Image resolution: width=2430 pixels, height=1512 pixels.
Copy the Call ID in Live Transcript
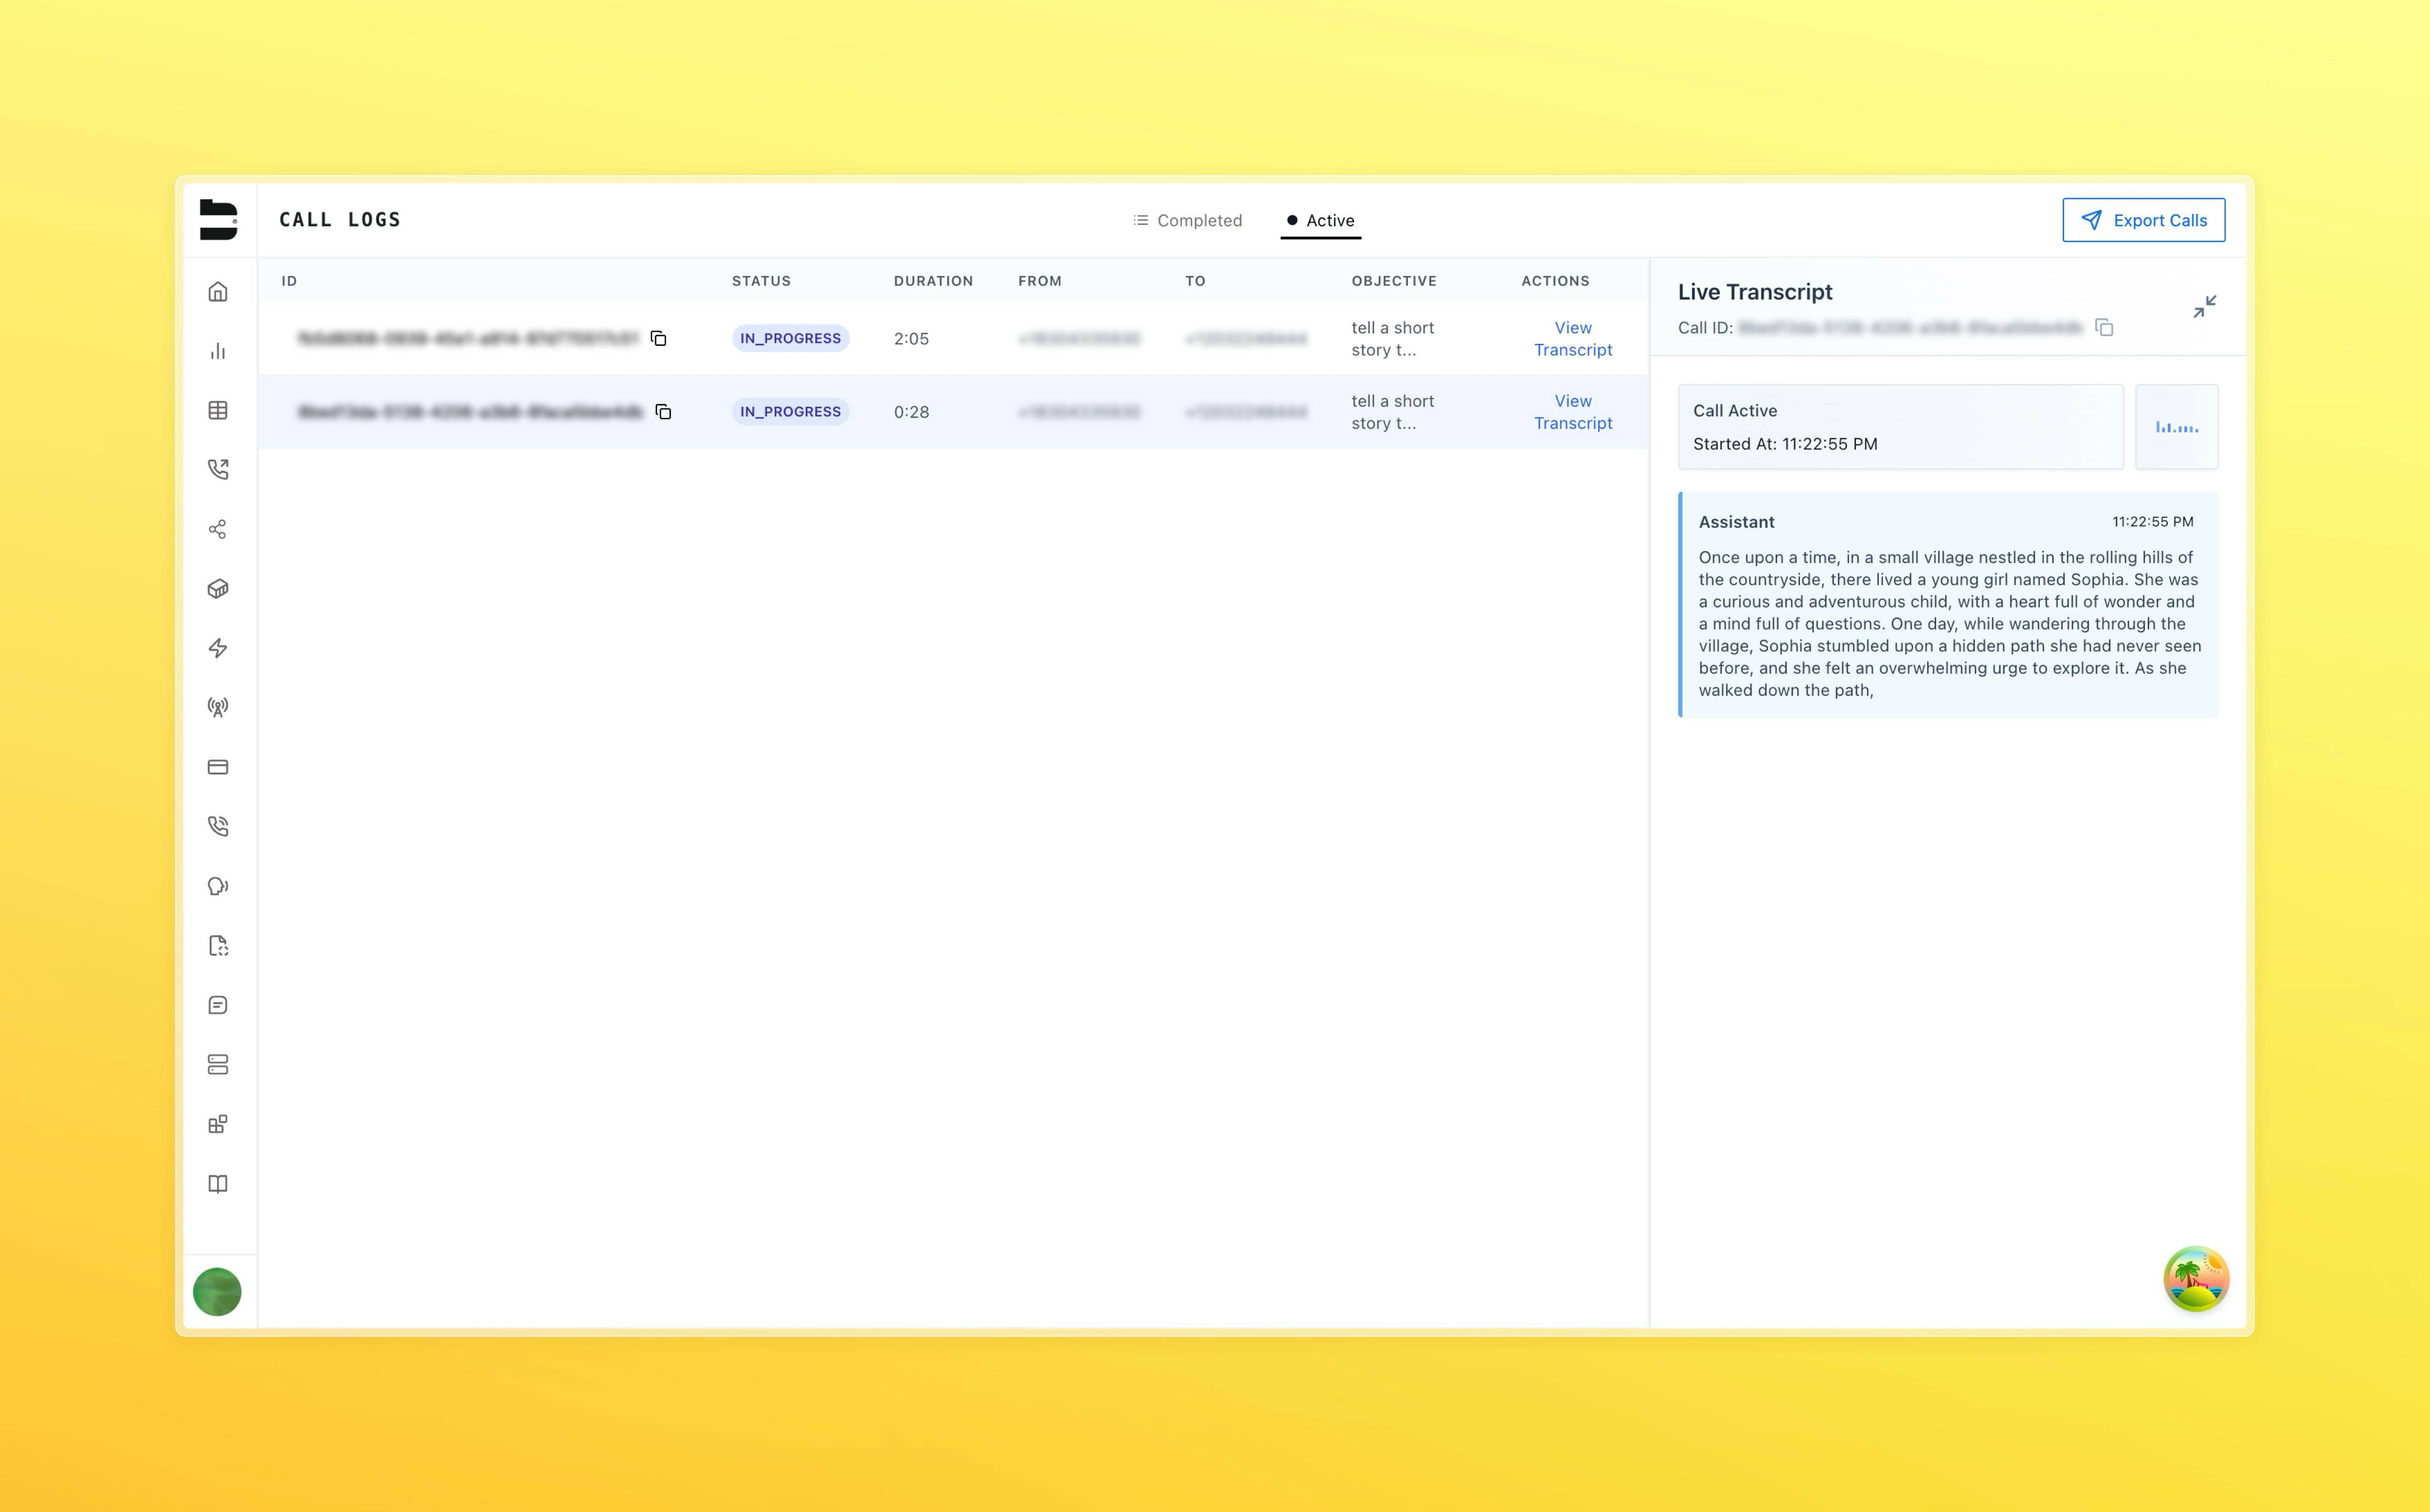click(x=2104, y=328)
